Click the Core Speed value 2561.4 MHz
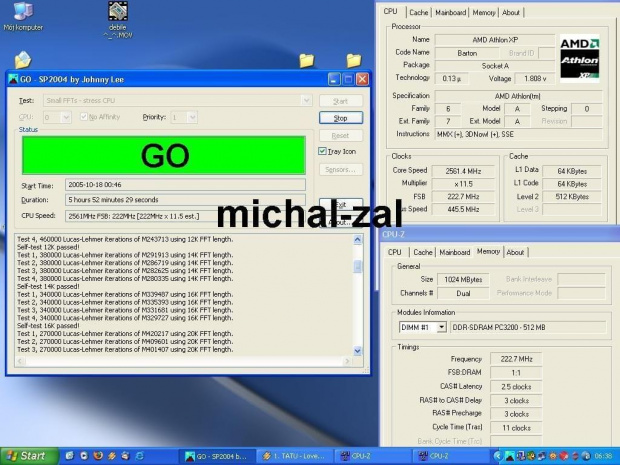Viewport: 620px width, 465px height. (x=463, y=171)
